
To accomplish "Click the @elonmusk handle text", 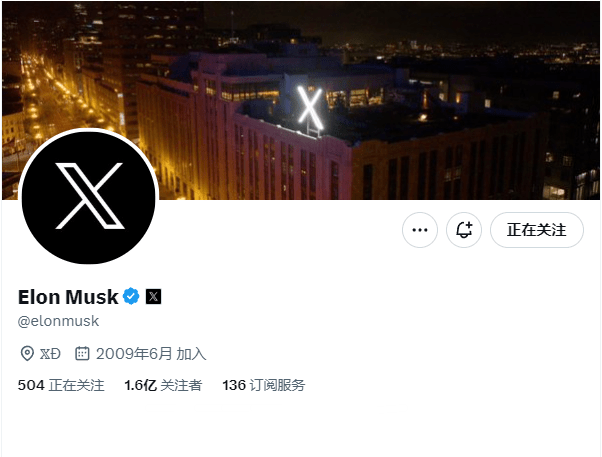I will point(58,321).
